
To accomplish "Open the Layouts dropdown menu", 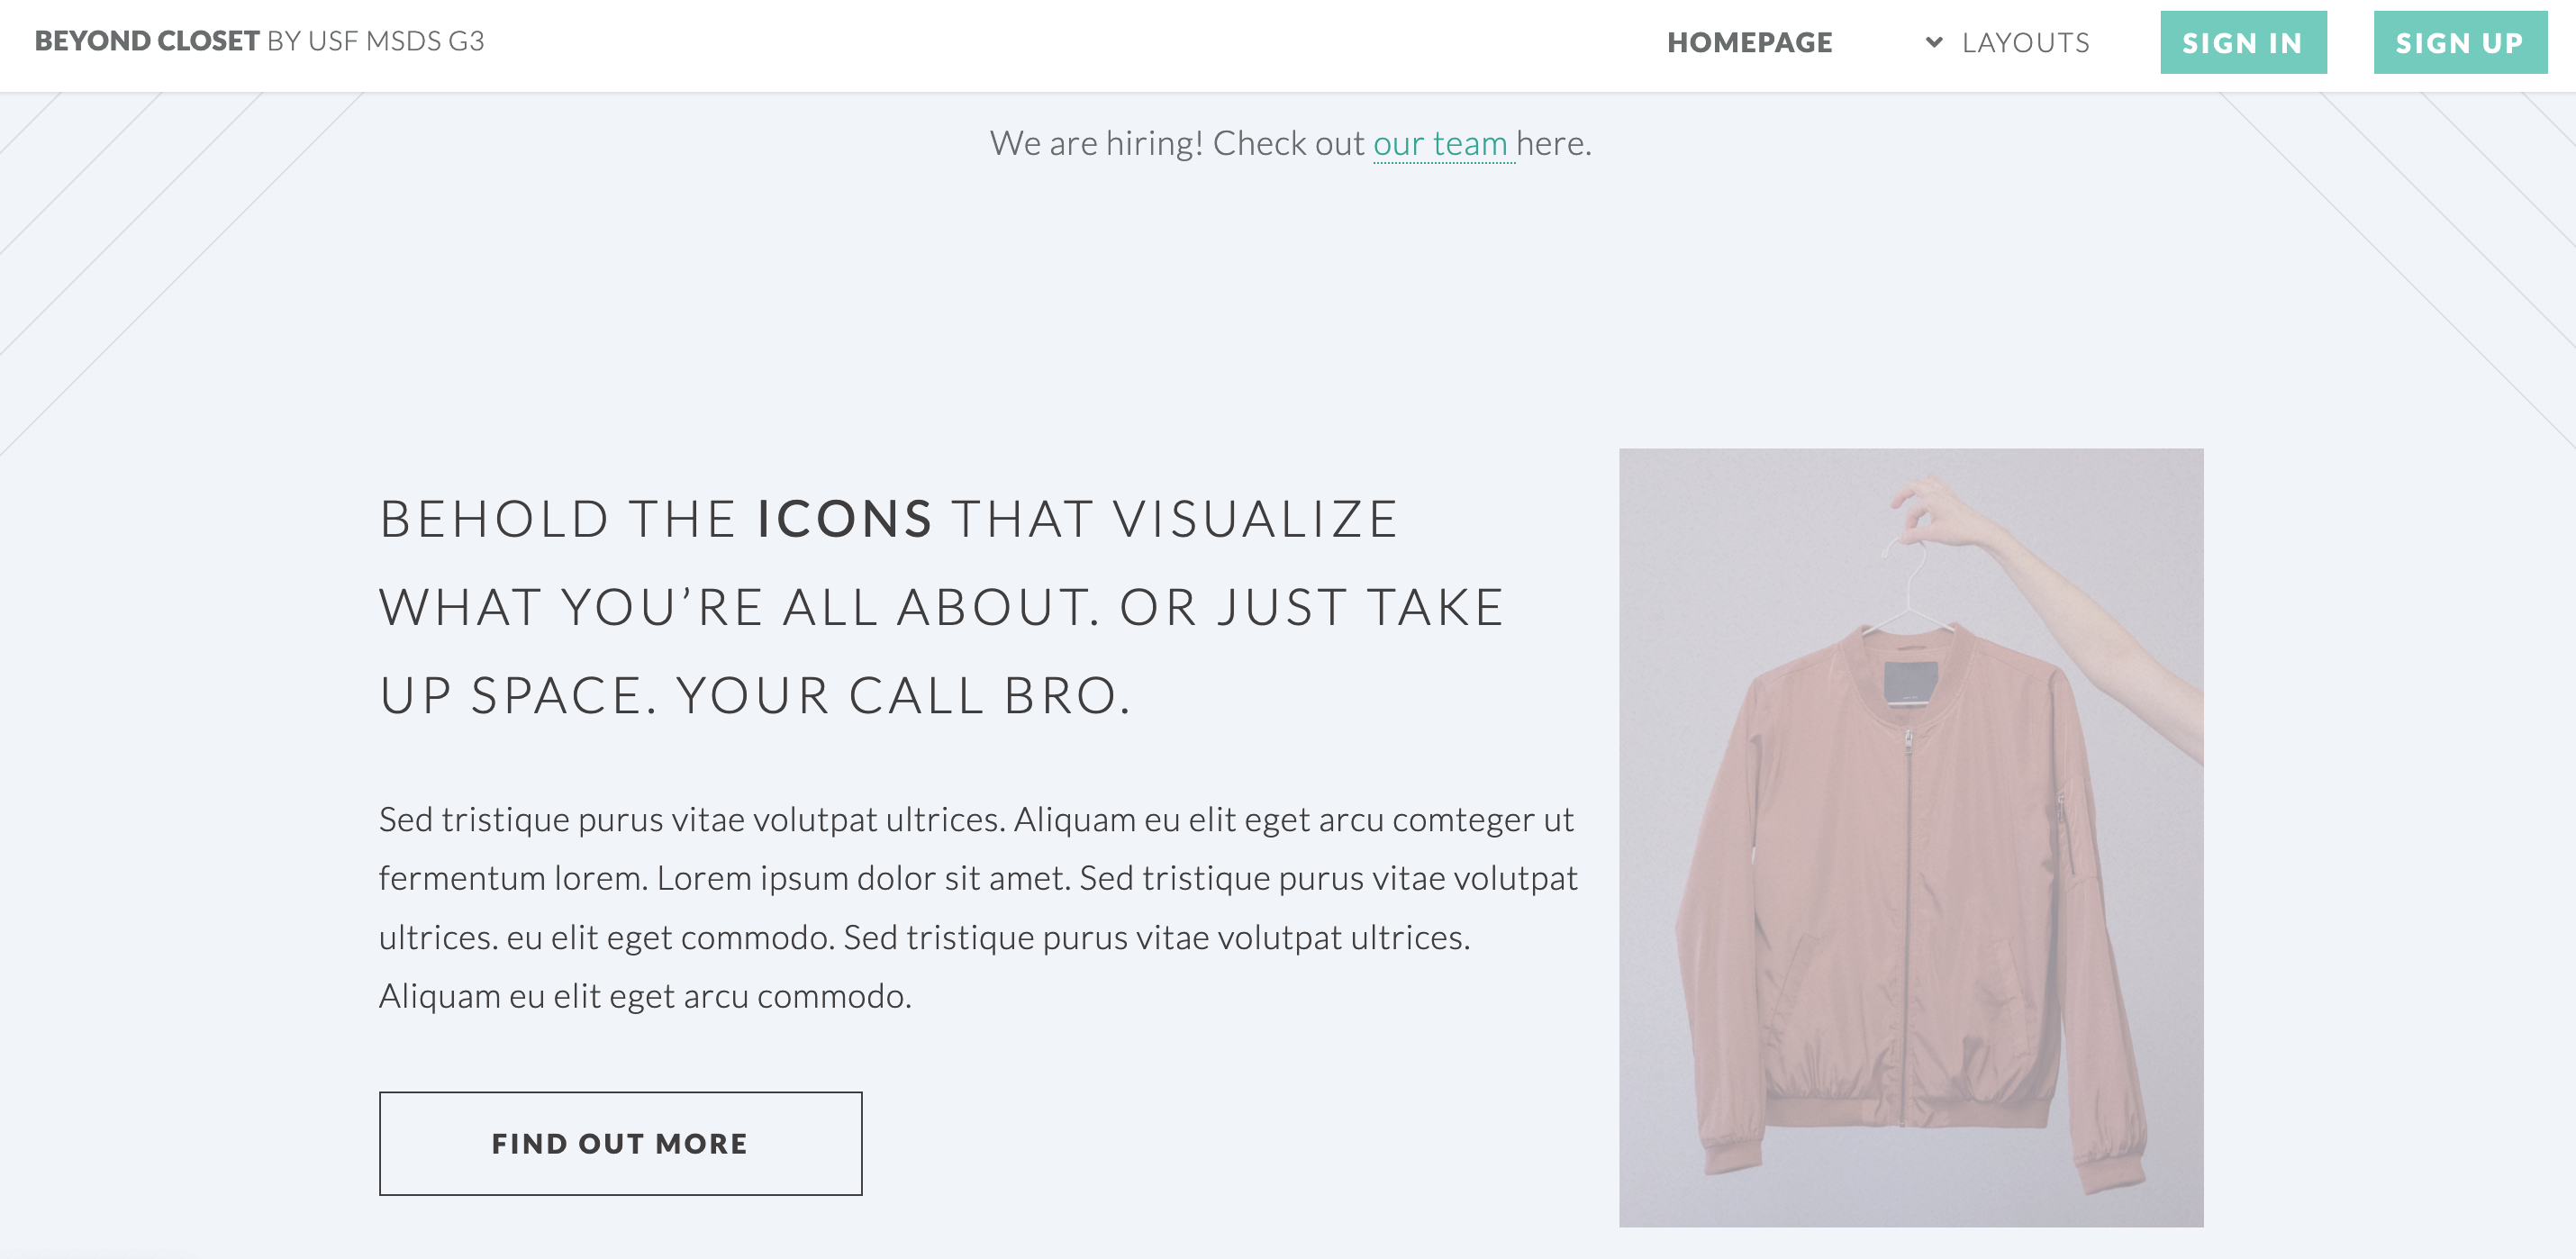I will [x=2007, y=42].
